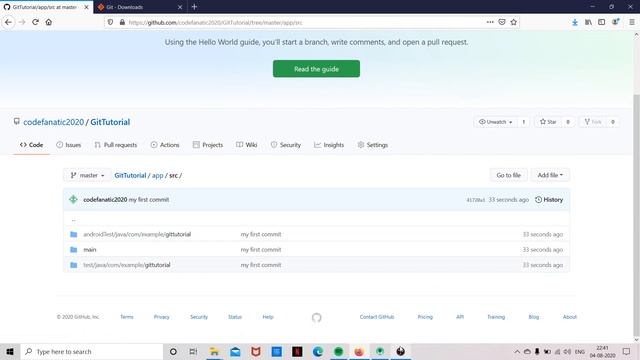Open the GitTutorial repository title link
Viewport: 640px width, 360px height.
110,122
